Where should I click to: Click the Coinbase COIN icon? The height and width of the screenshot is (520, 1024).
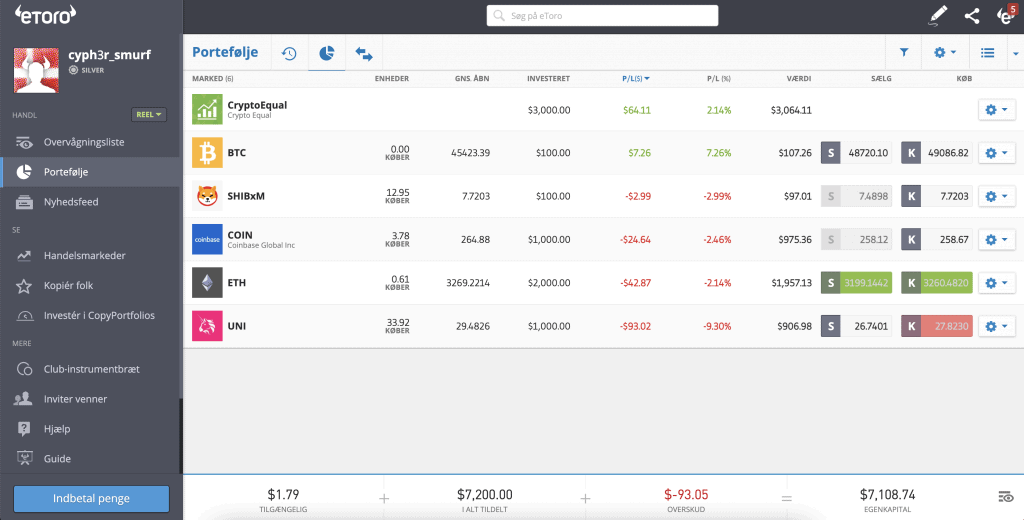[x=207, y=240]
